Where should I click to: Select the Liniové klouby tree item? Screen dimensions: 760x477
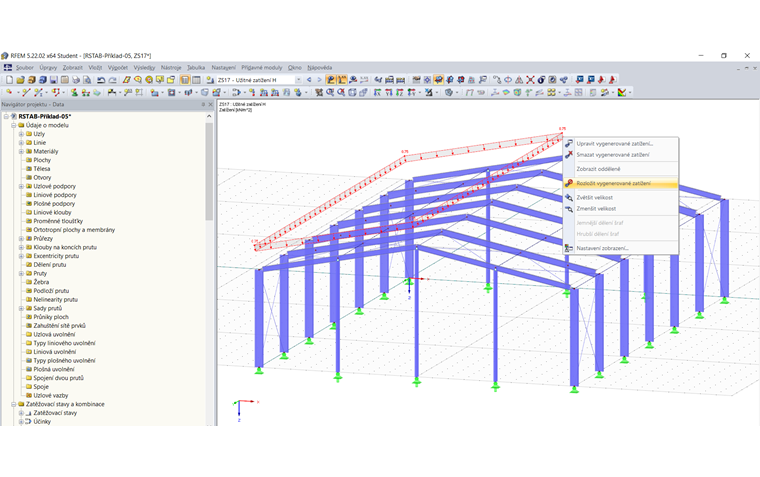click(x=52, y=212)
